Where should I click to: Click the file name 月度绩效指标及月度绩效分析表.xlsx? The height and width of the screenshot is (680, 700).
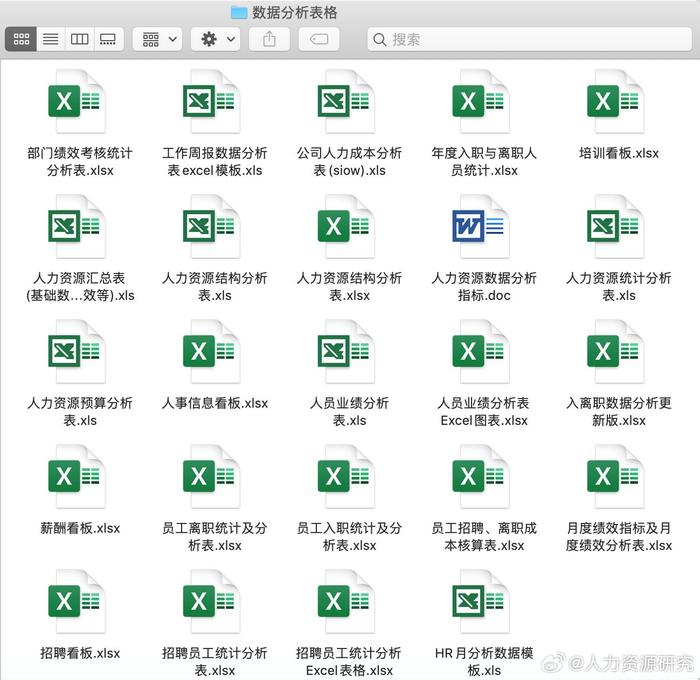coord(619,537)
